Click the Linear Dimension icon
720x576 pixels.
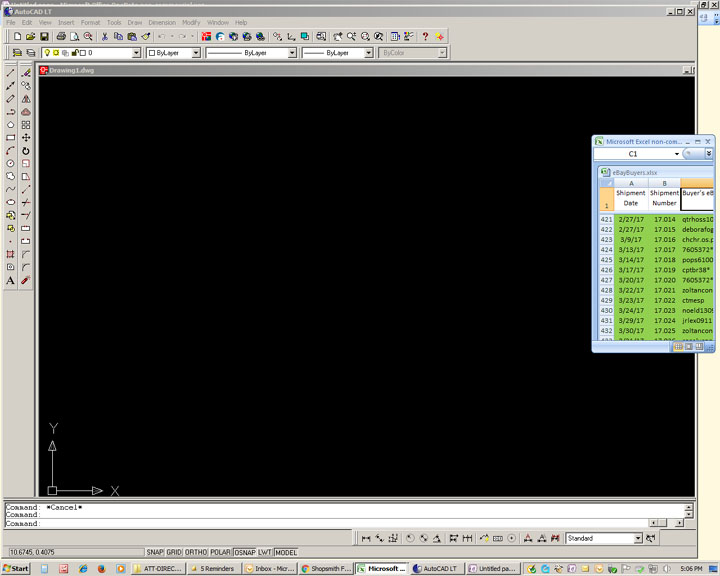tap(366, 538)
